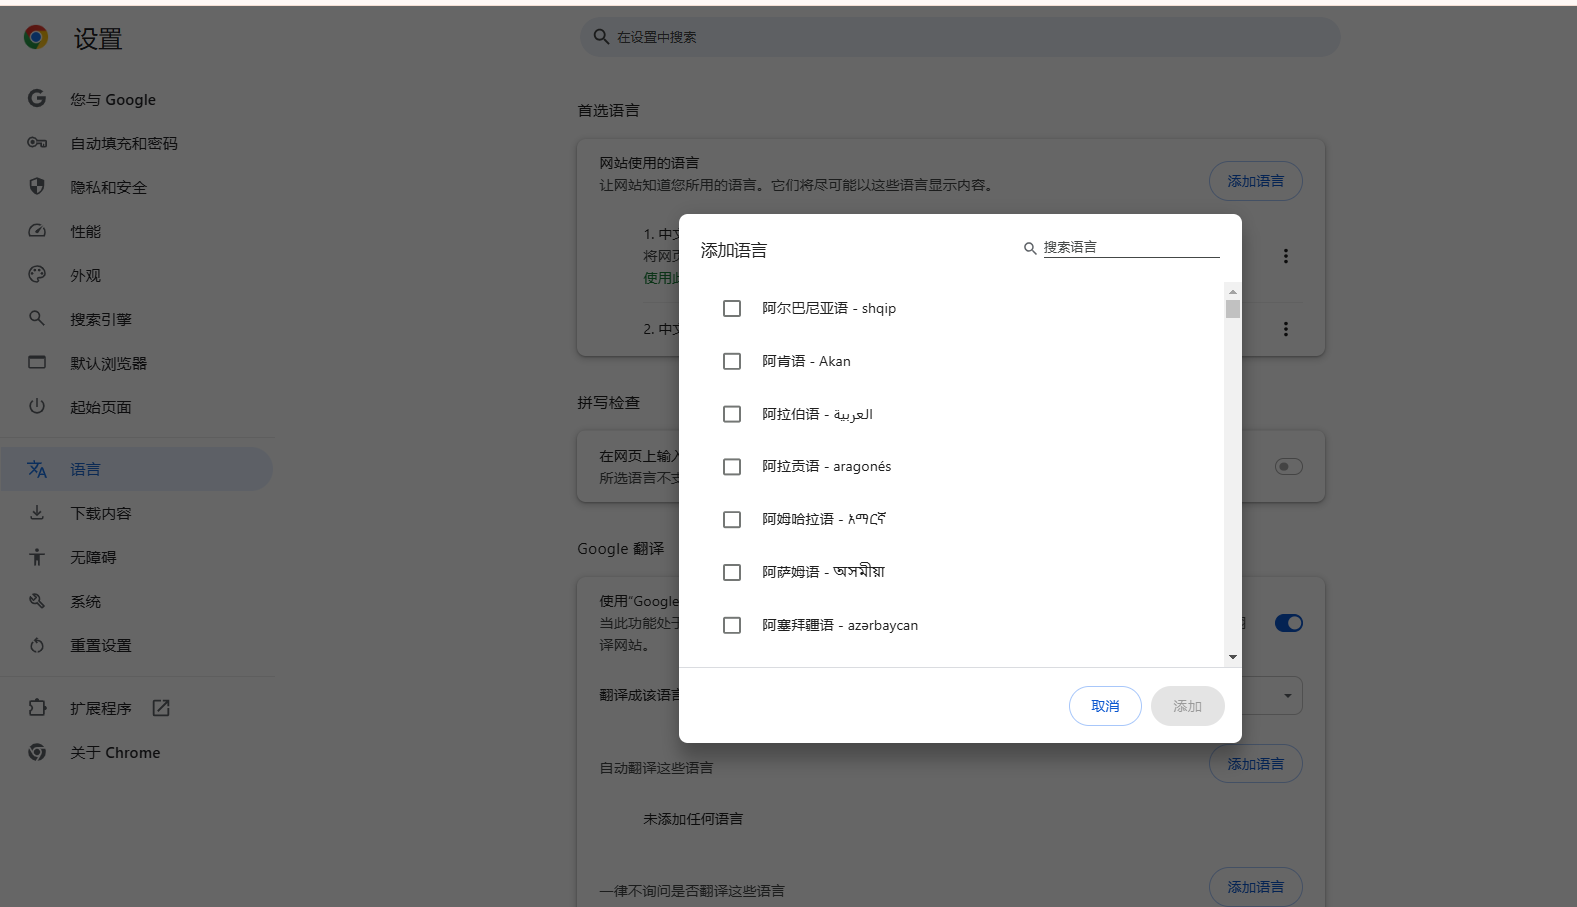Check the 阿尔巴尼亚语 - shqip checkbox
1577x907 pixels.
pyautogui.click(x=732, y=308)
